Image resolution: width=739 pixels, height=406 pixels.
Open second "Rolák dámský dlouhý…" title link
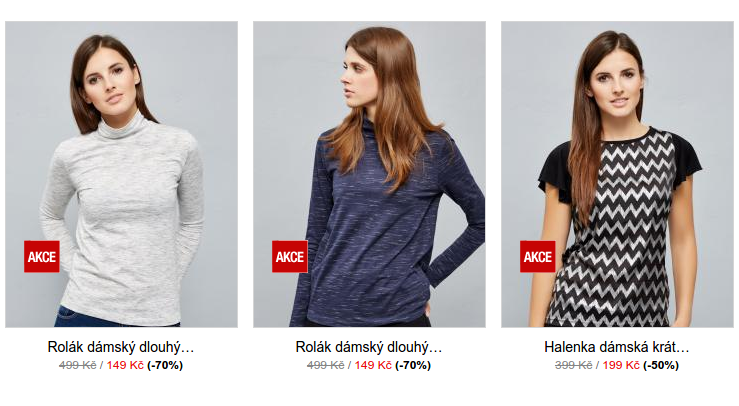(x=369, y=348)
